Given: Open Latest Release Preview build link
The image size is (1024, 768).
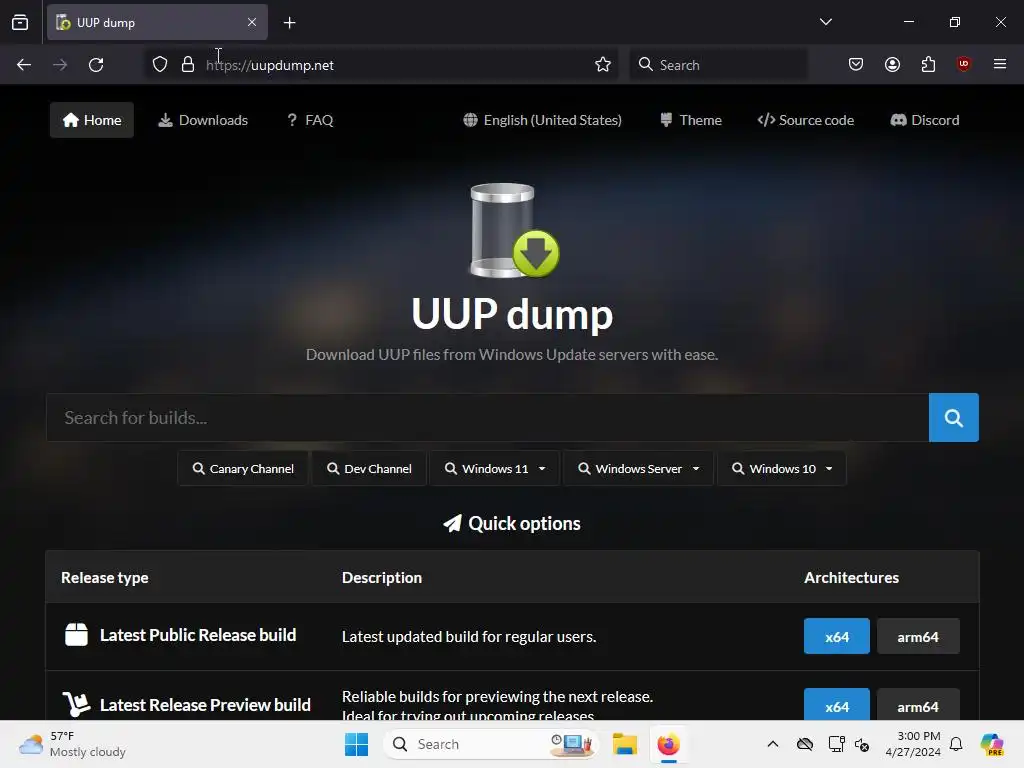Looking at the screenshot, I should click(x=205, y=705).
